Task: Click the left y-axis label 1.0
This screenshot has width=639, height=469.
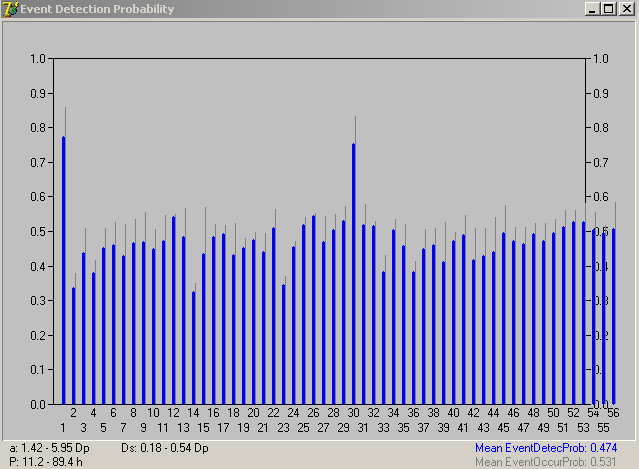Action: 38,59
